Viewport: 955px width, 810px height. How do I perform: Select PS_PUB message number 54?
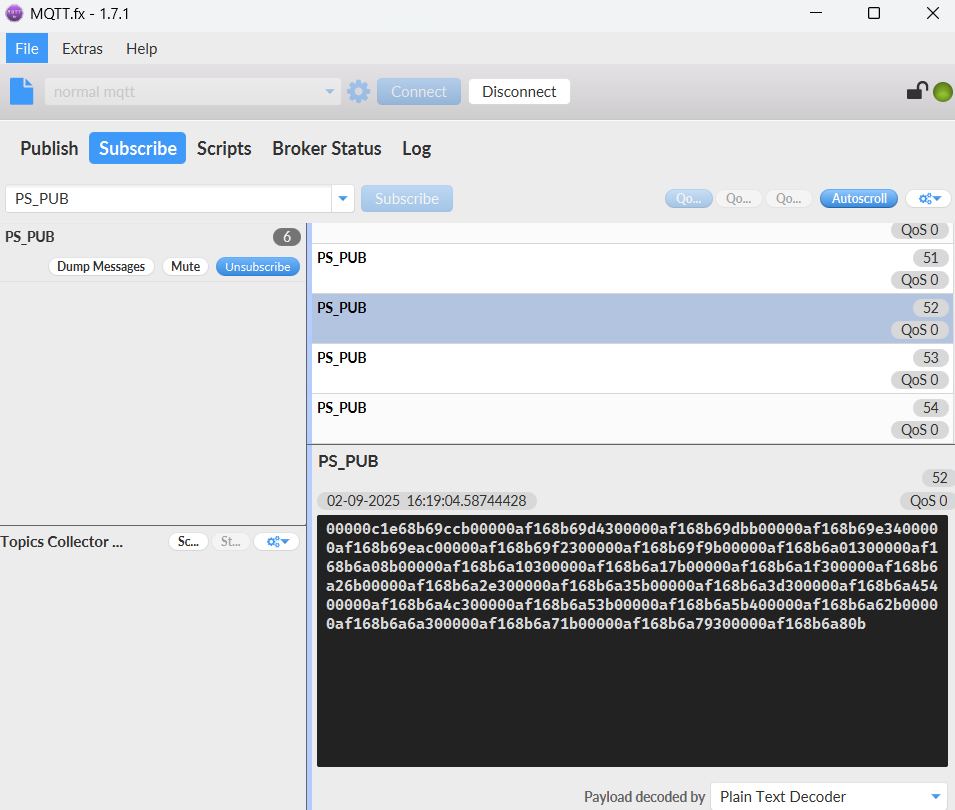click(632, 418)
